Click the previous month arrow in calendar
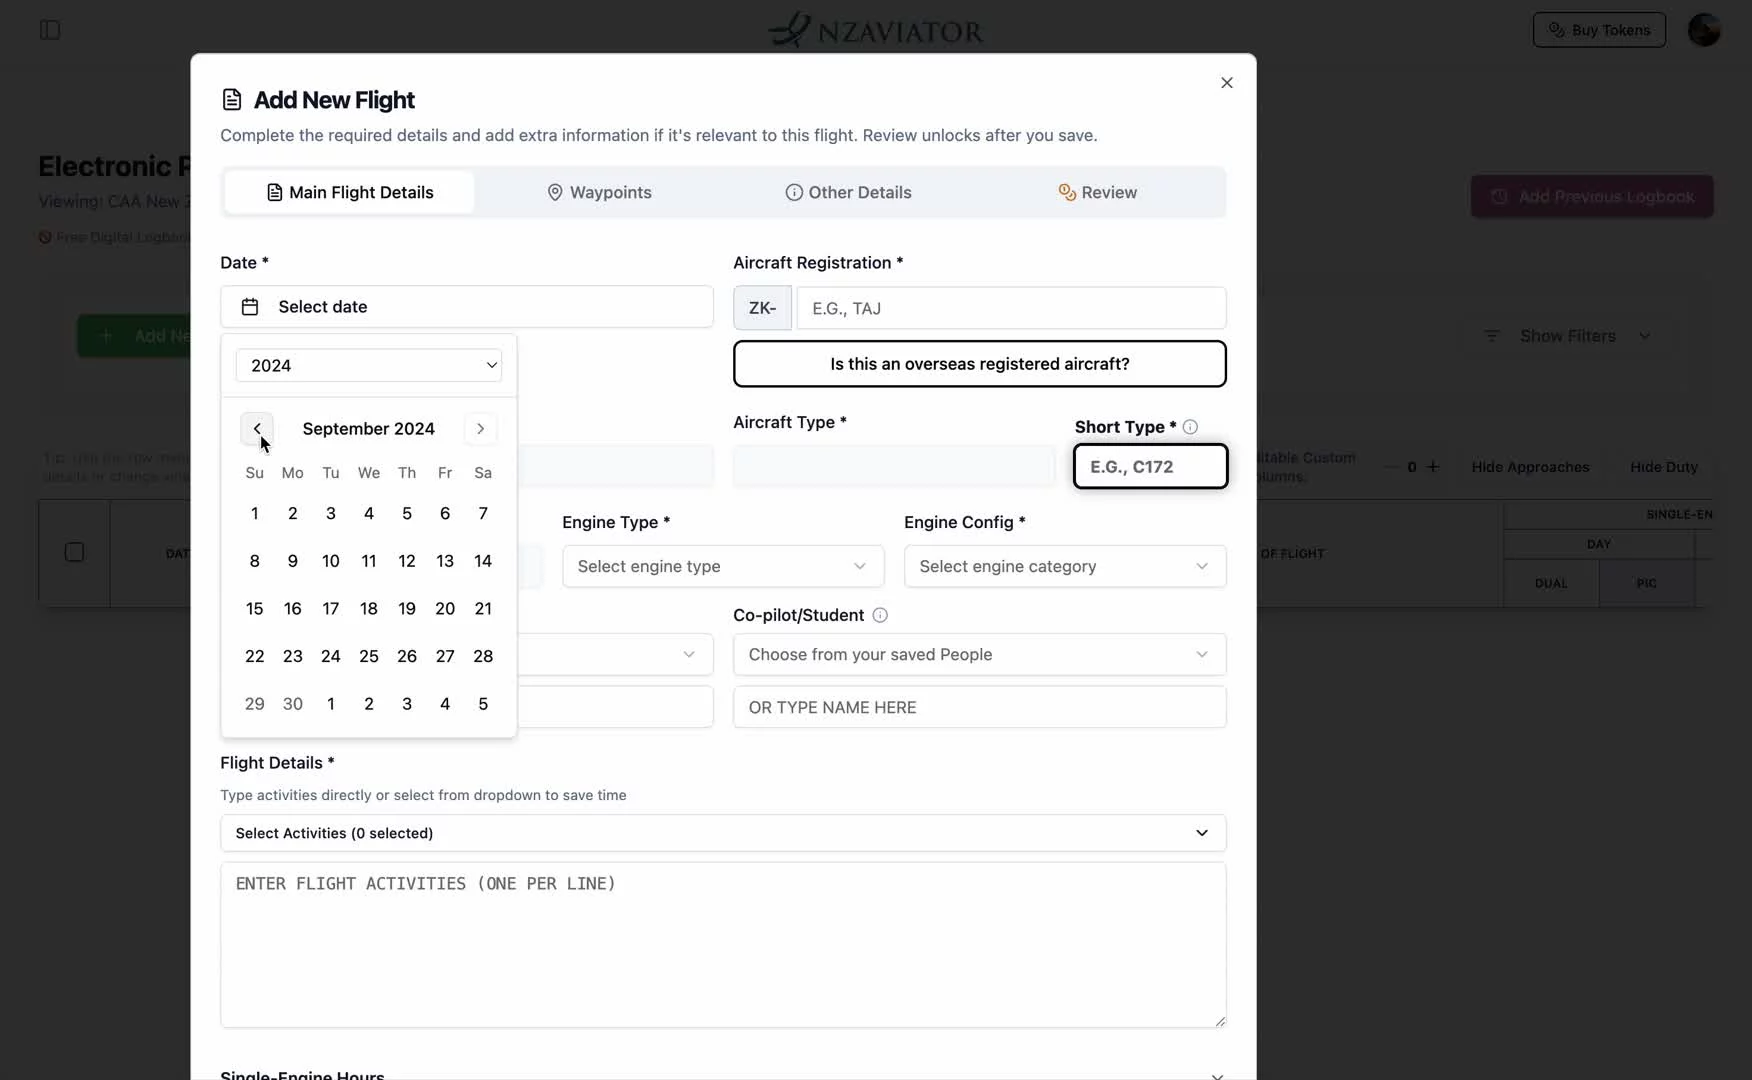 point(257,429)
